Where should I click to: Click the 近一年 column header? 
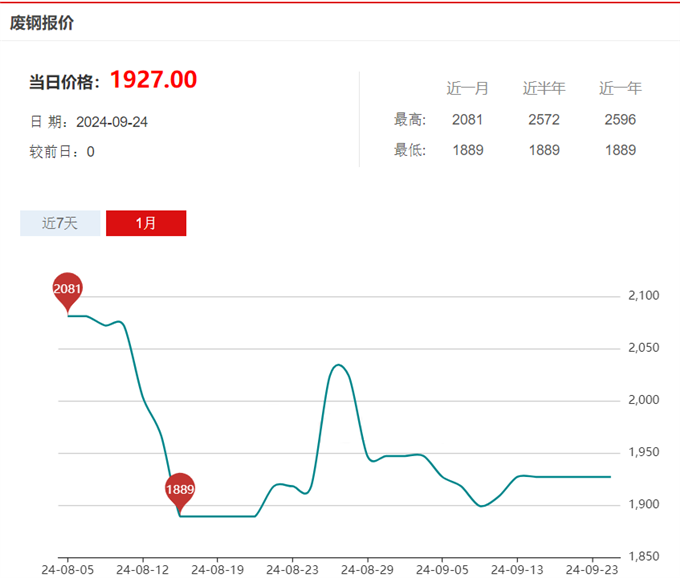(x=620, y=88)
